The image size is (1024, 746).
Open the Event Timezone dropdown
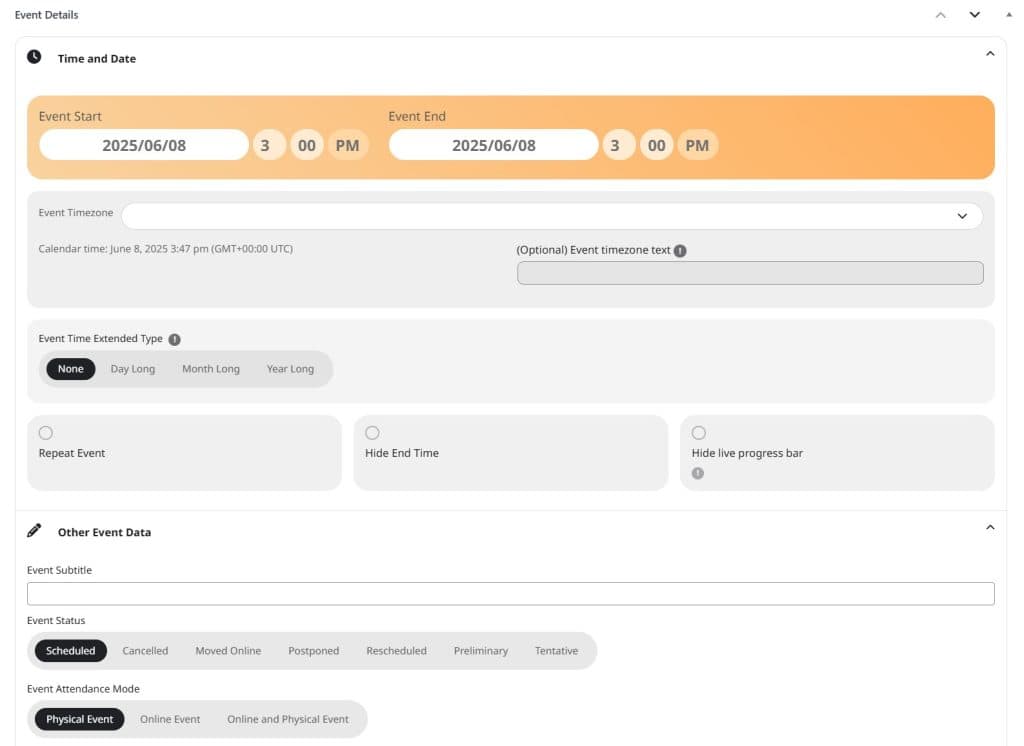click(x=552, y=216)
